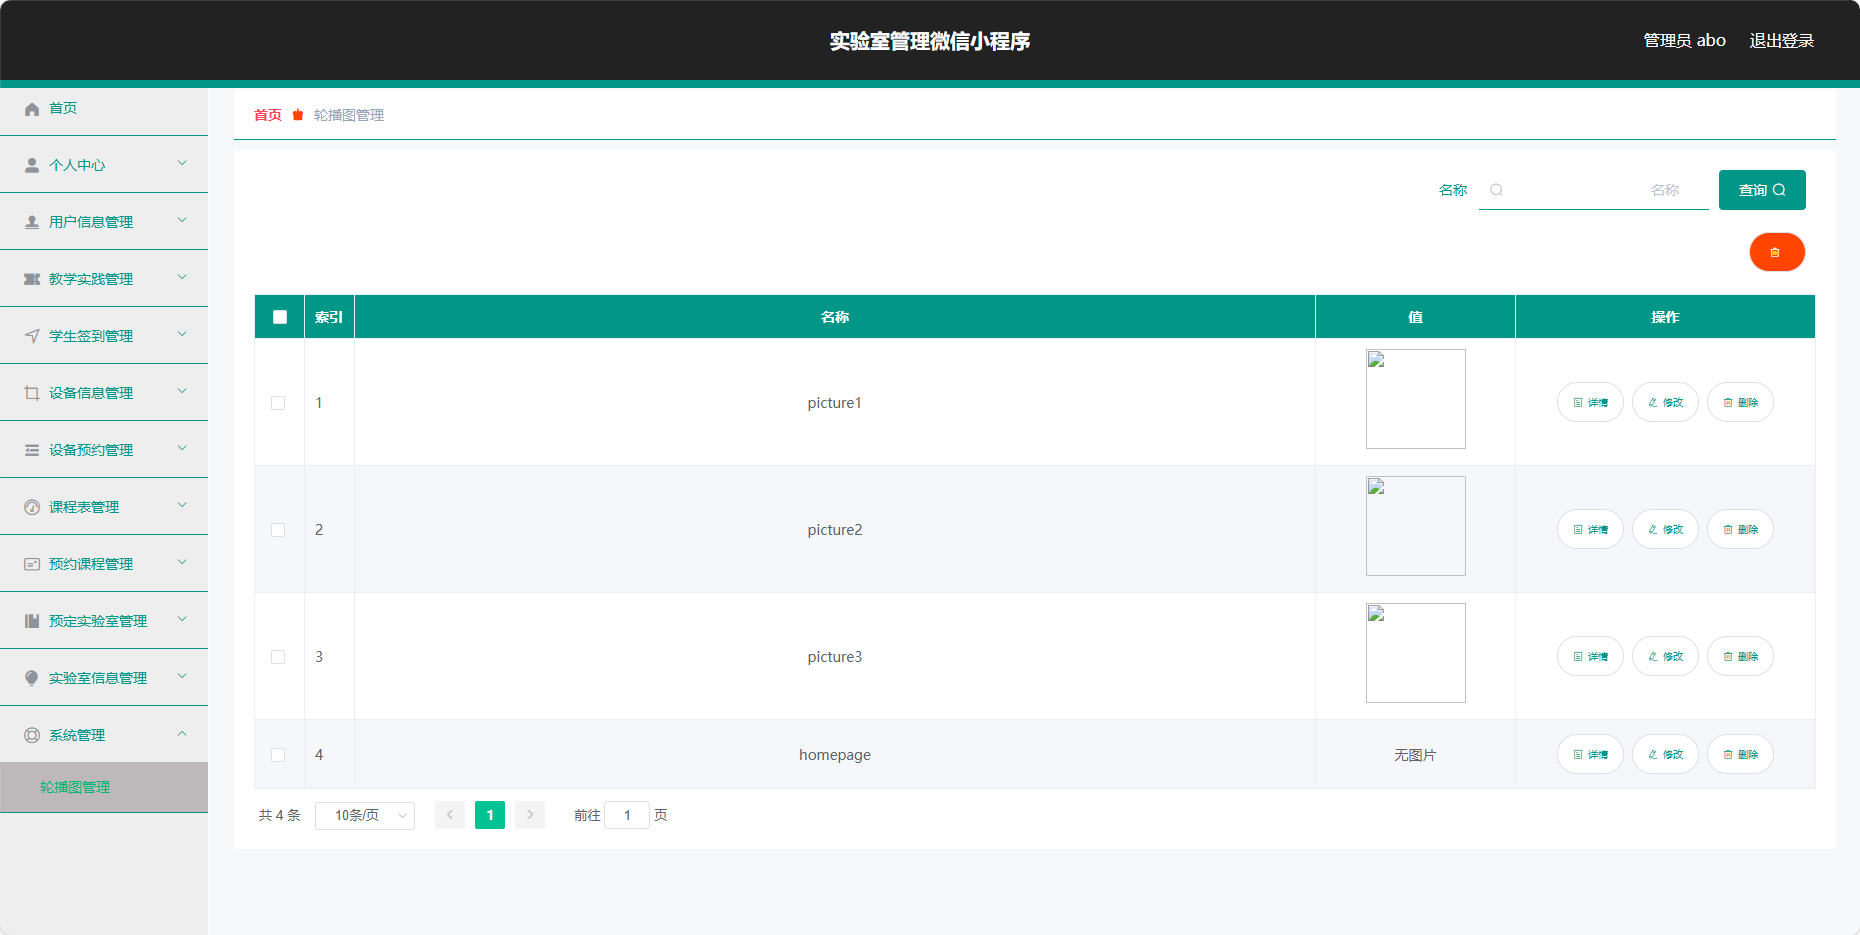The image size is (1860, 935).
Task: Click the red breadcrumb separator icon
Action: point(298,115)
